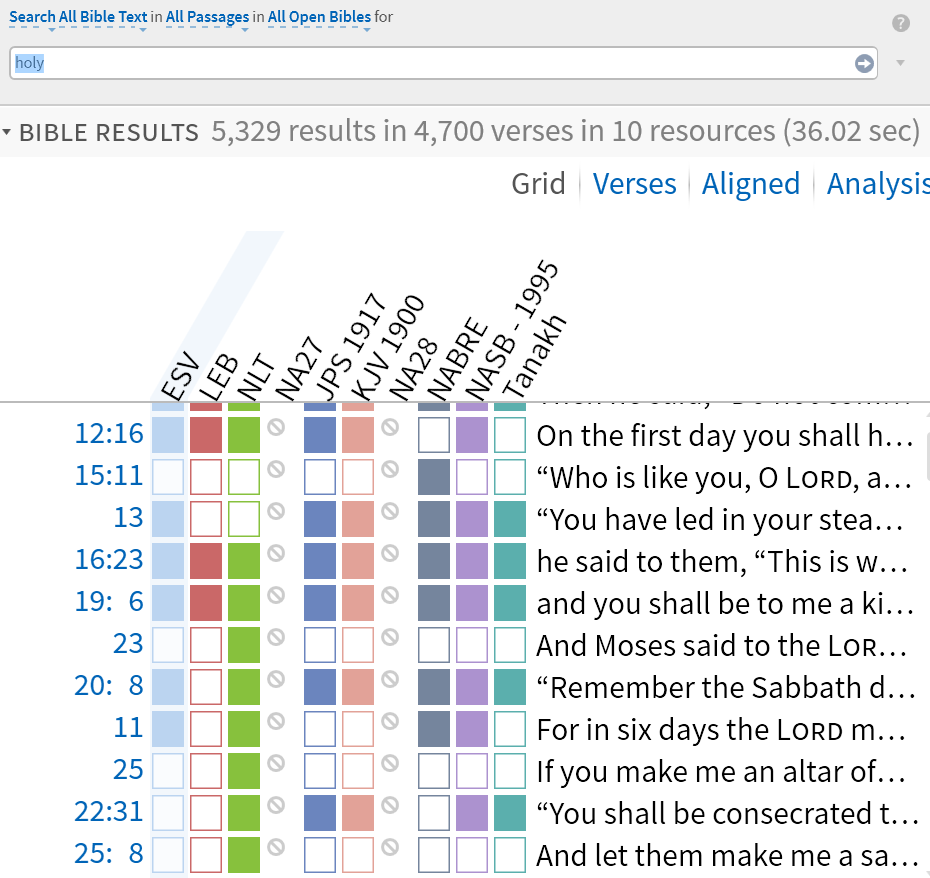Open the All Bible Text dropdown
Viewport: 930px width, 878px height.
click(103, 17)
